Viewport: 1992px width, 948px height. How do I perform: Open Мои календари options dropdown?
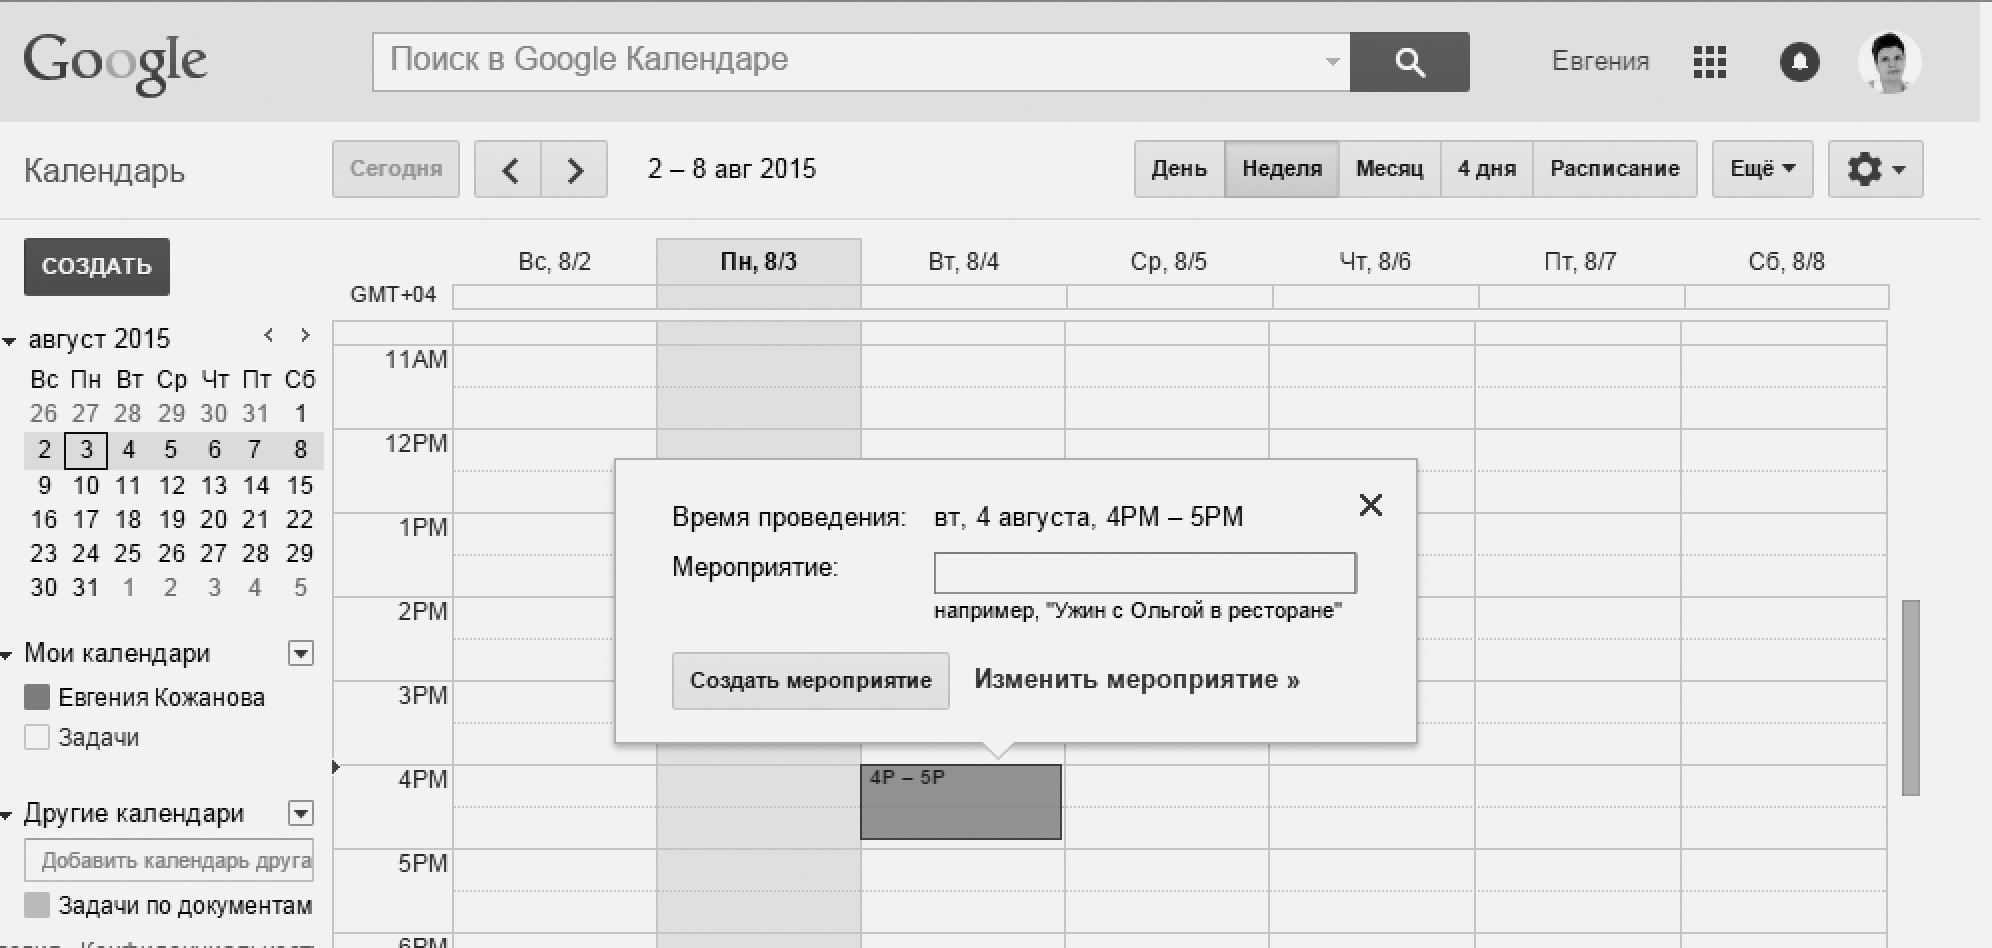tap(301, 654)
